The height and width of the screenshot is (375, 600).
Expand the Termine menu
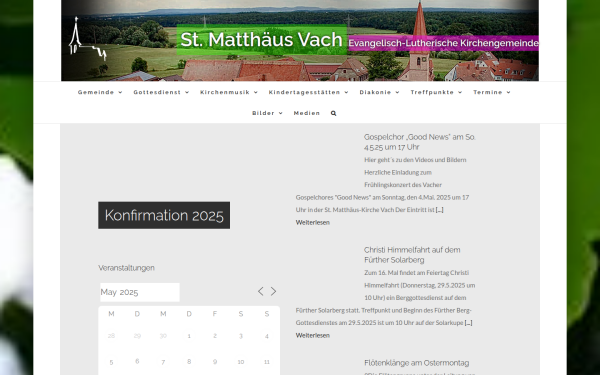pyautogui.click(x=492, y=92)
